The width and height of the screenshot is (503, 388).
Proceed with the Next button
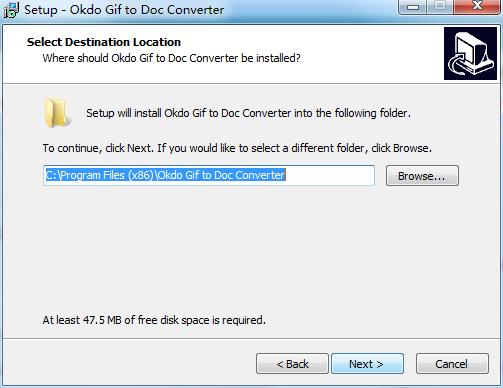point(367,364)
